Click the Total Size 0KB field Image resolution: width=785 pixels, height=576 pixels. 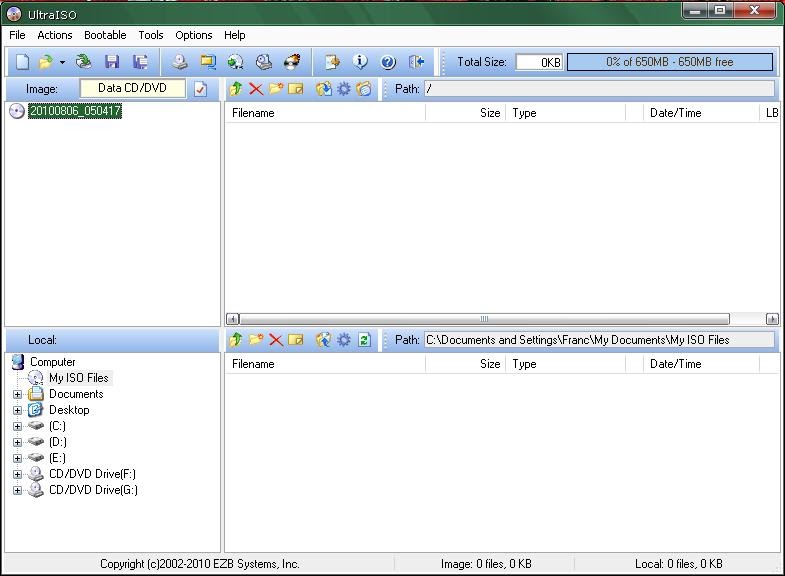[539, 62]
